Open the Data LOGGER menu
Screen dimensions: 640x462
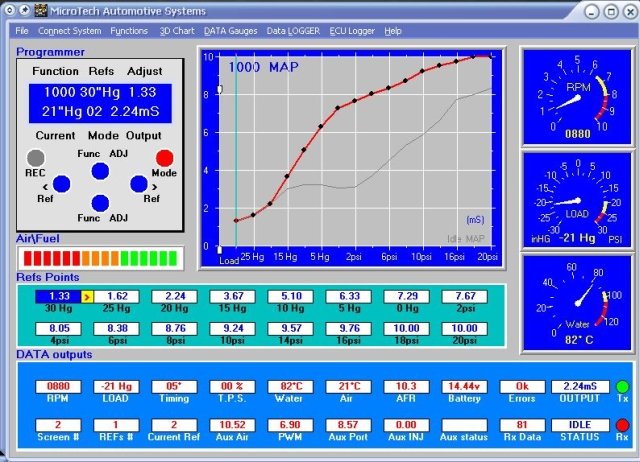[293, 31]
